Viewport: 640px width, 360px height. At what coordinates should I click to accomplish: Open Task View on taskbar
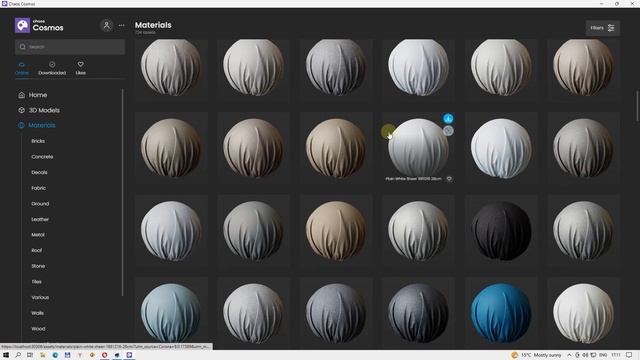pos(30,355)
